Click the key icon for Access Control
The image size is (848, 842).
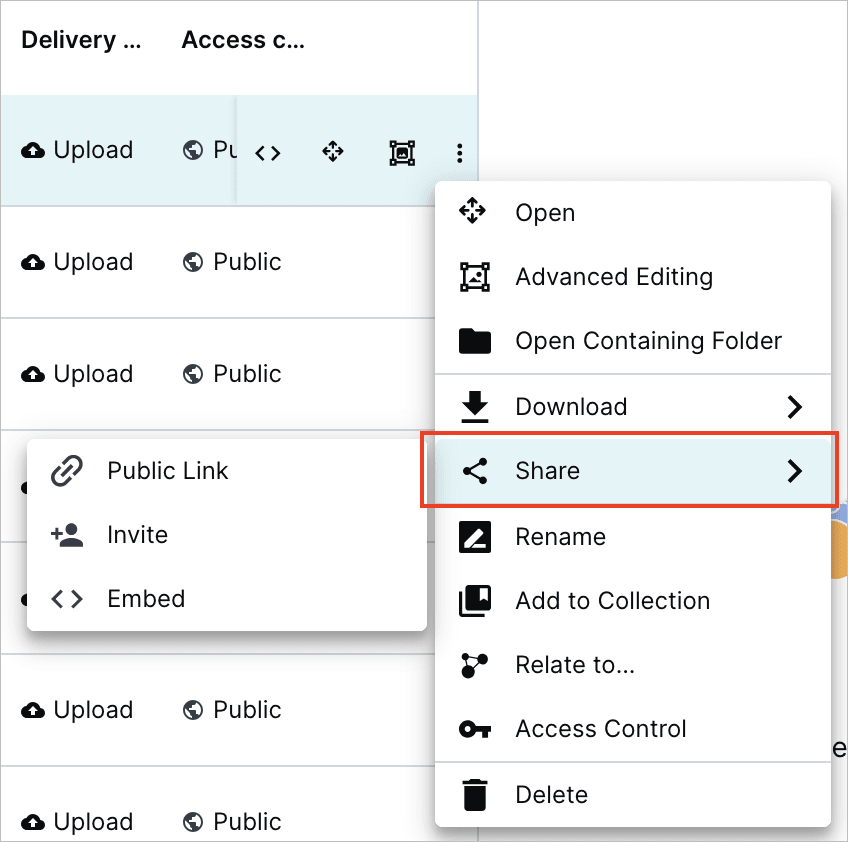(x=474, y=729)
